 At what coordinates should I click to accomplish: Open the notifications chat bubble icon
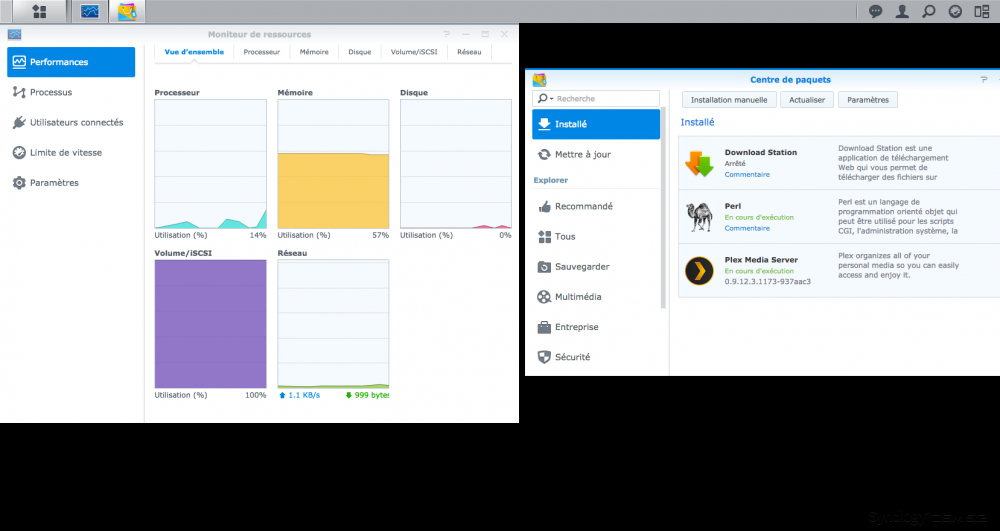[876, 11]
